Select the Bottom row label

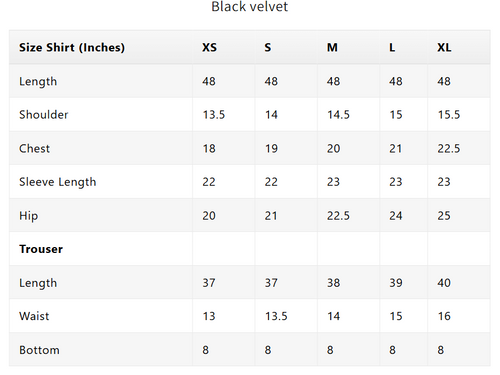tap(39, 350)
